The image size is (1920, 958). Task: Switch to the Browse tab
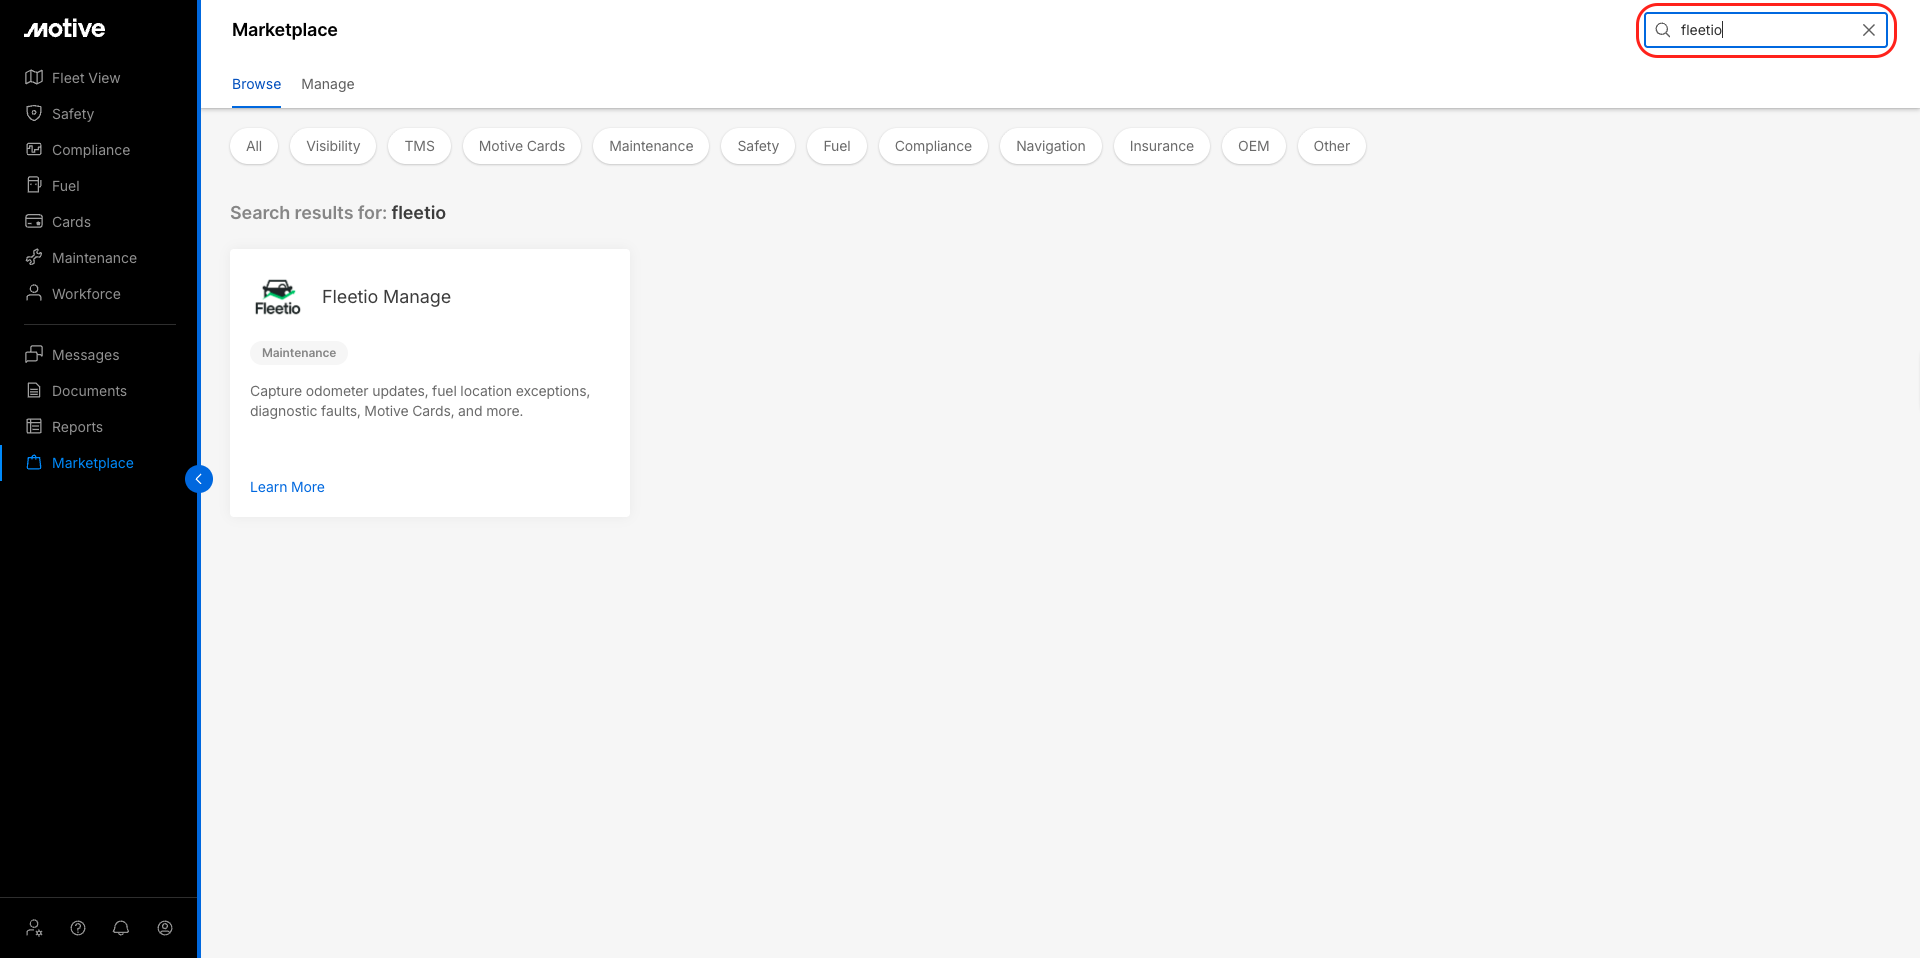256,84
